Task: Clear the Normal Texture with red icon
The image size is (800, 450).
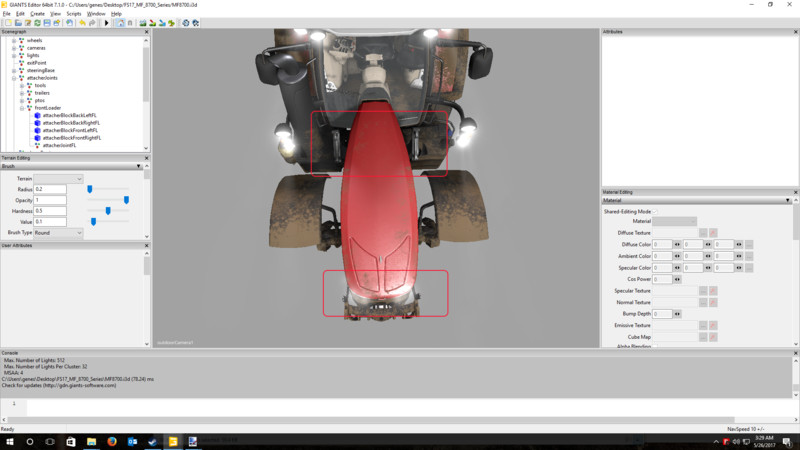Action: tap(713, 302)
